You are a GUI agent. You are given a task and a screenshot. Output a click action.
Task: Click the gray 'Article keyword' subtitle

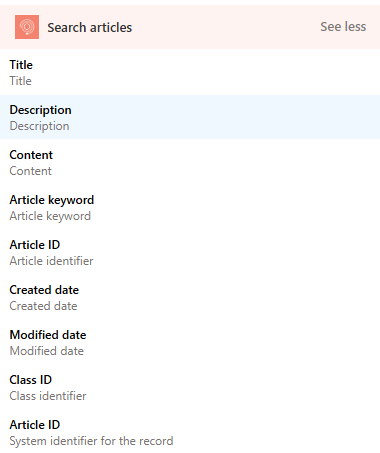(50, 216)
